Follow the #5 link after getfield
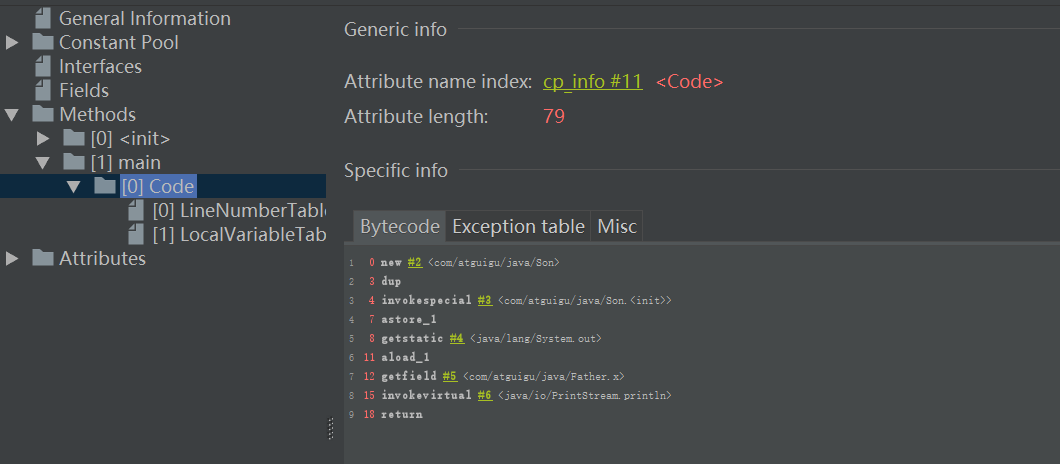This screenshot has width=1060, height=464. (x=450, y=376)
